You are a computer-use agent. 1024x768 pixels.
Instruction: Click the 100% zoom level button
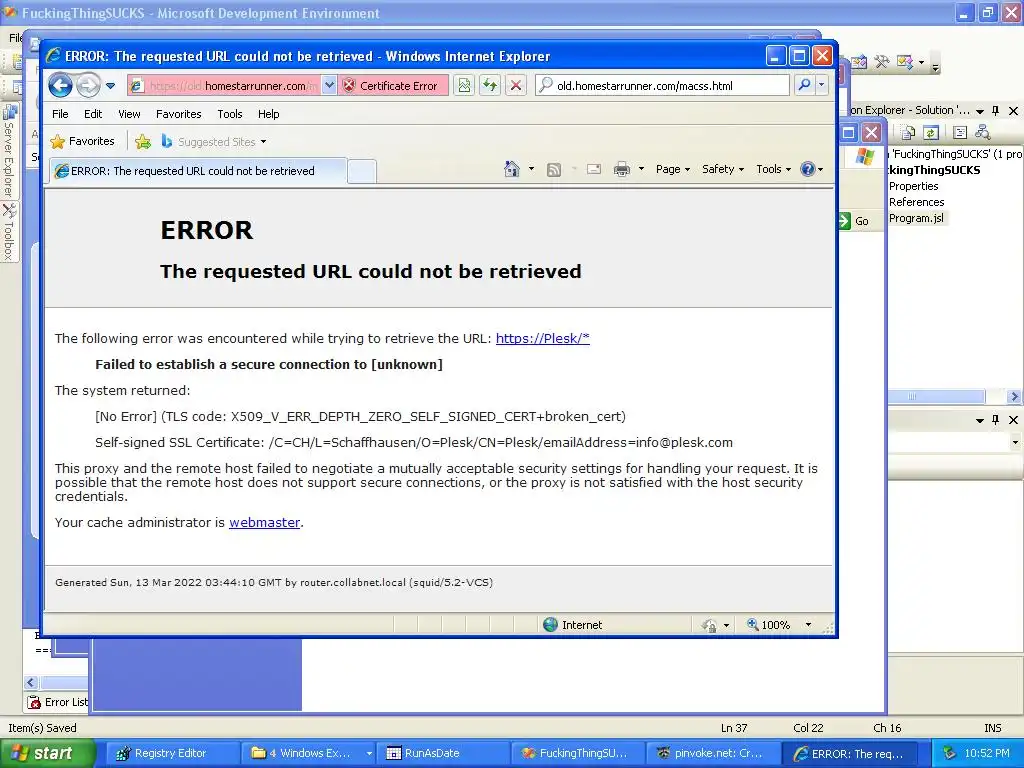click(x=769, y=625)
